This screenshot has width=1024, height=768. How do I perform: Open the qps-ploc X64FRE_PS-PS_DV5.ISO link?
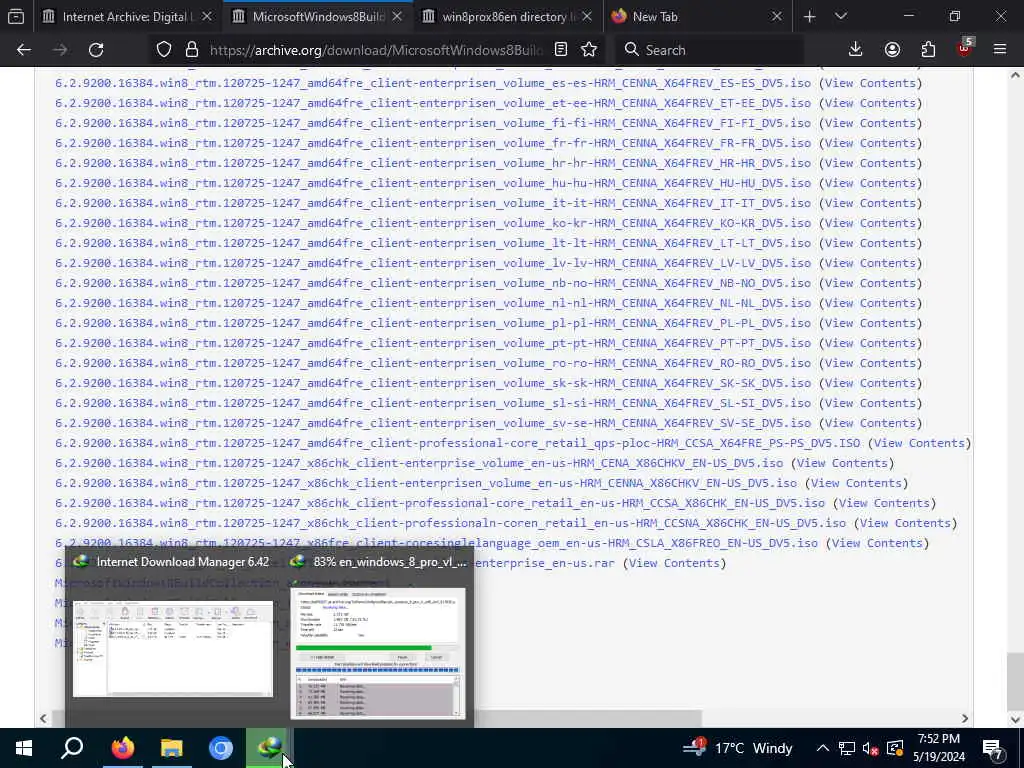(x=458, y=443)
